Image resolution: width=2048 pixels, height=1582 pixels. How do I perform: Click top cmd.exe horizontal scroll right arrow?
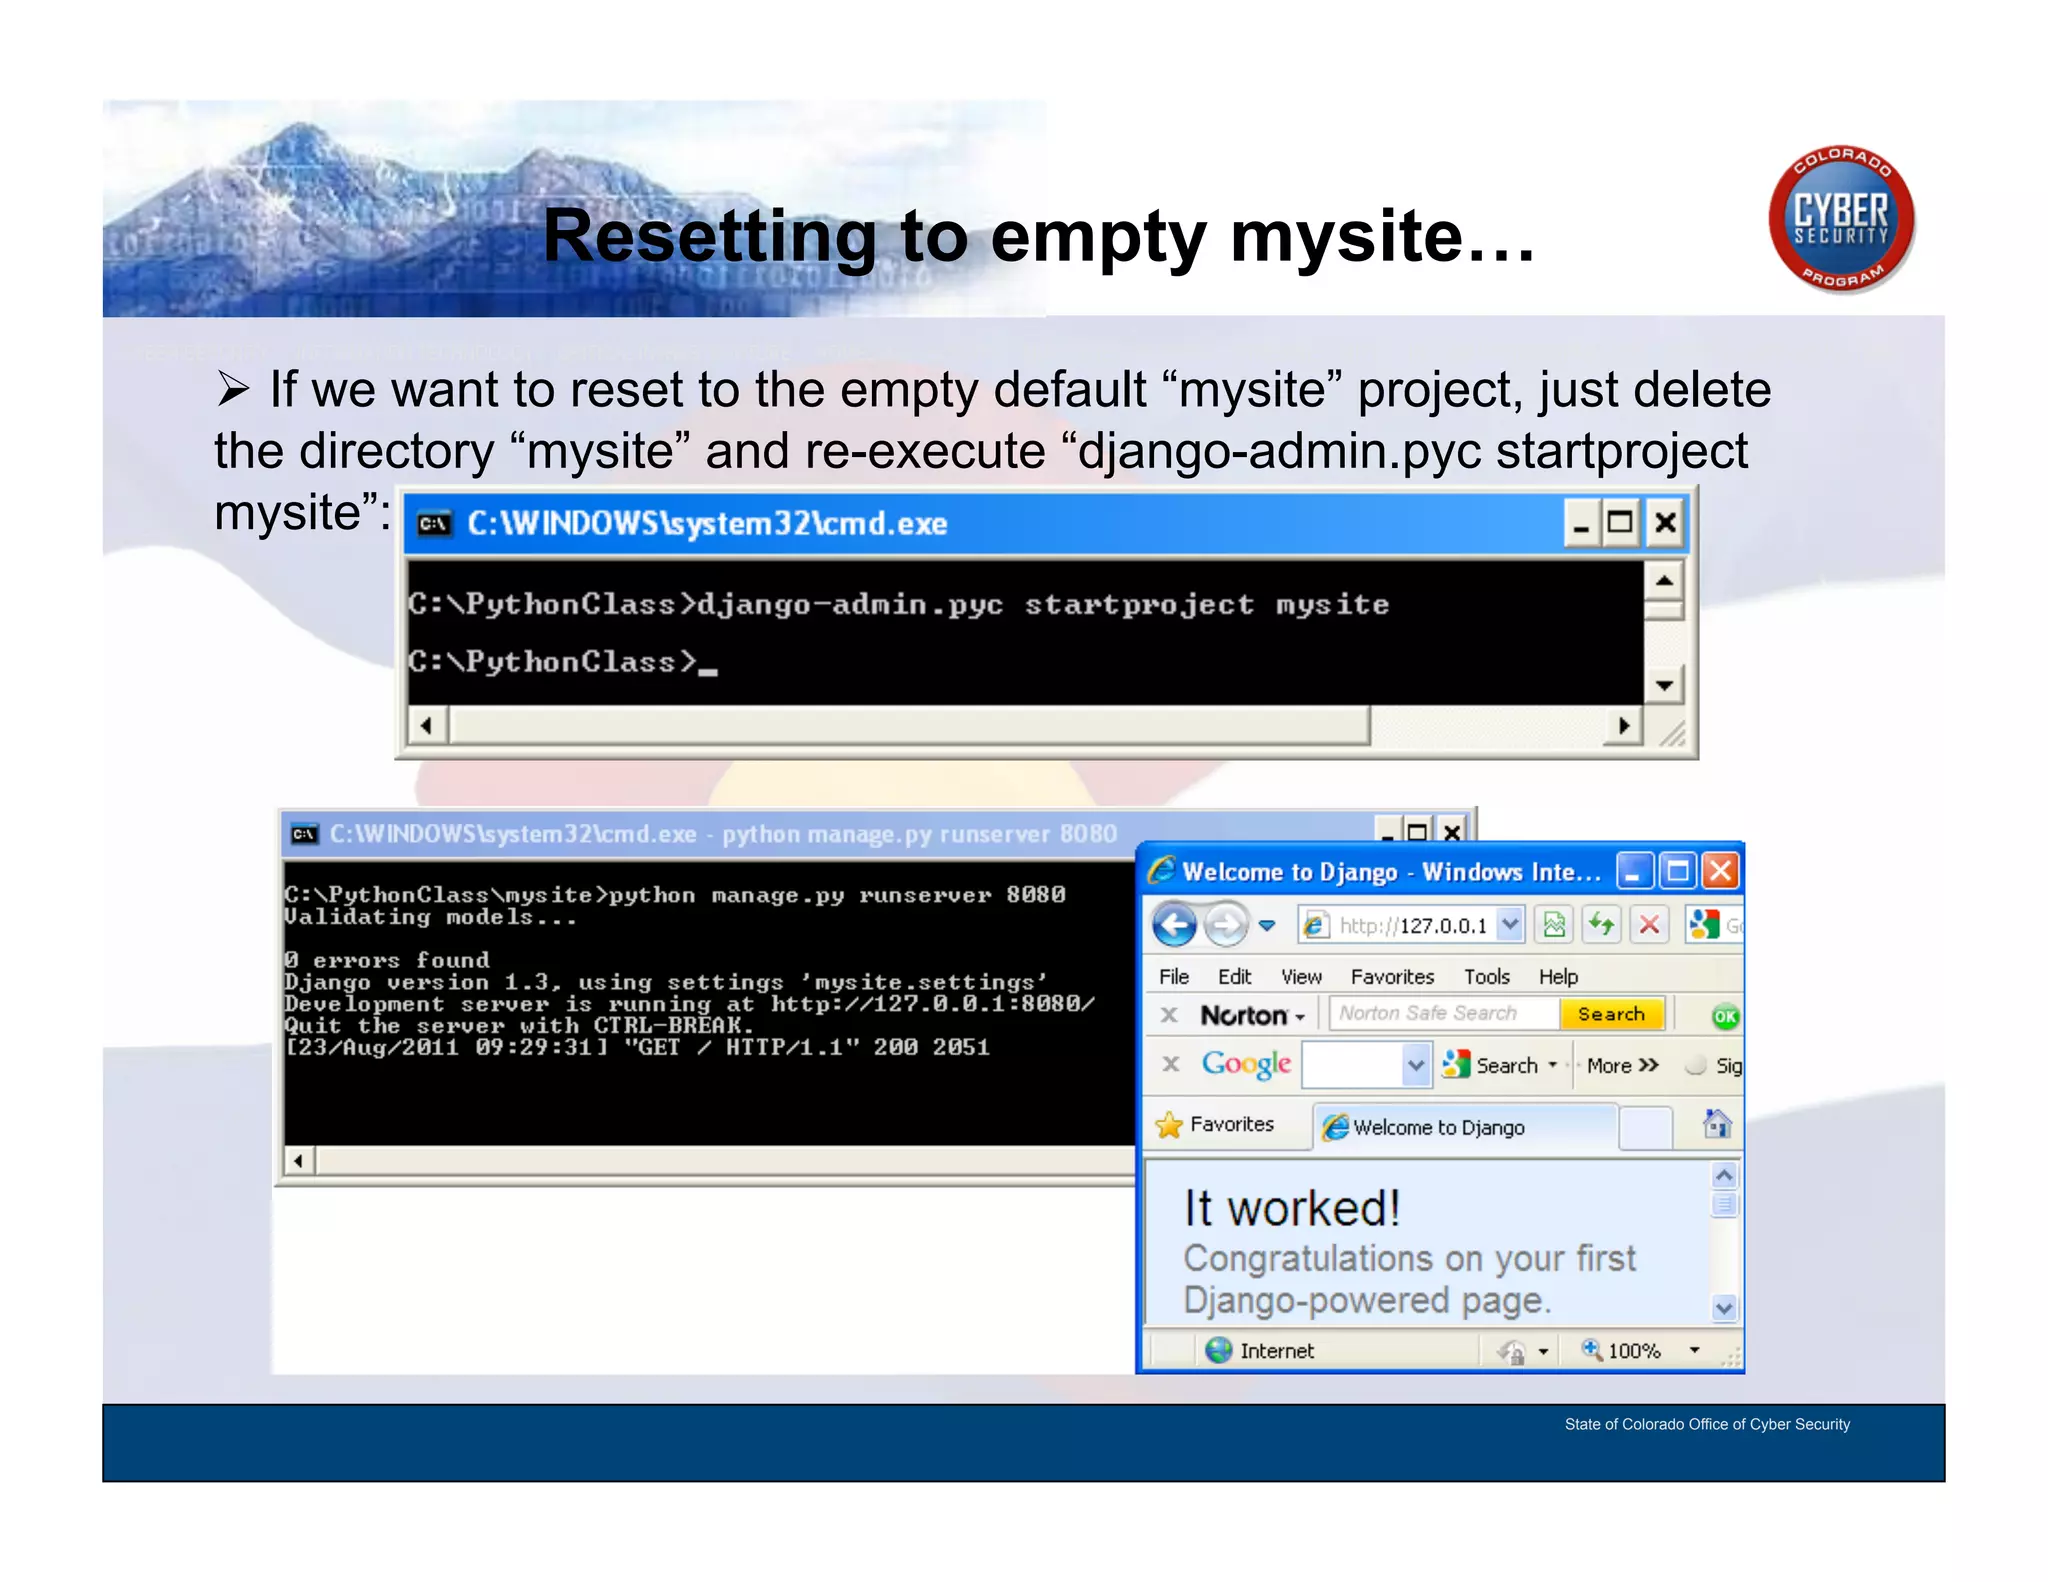coord(1624,726)
